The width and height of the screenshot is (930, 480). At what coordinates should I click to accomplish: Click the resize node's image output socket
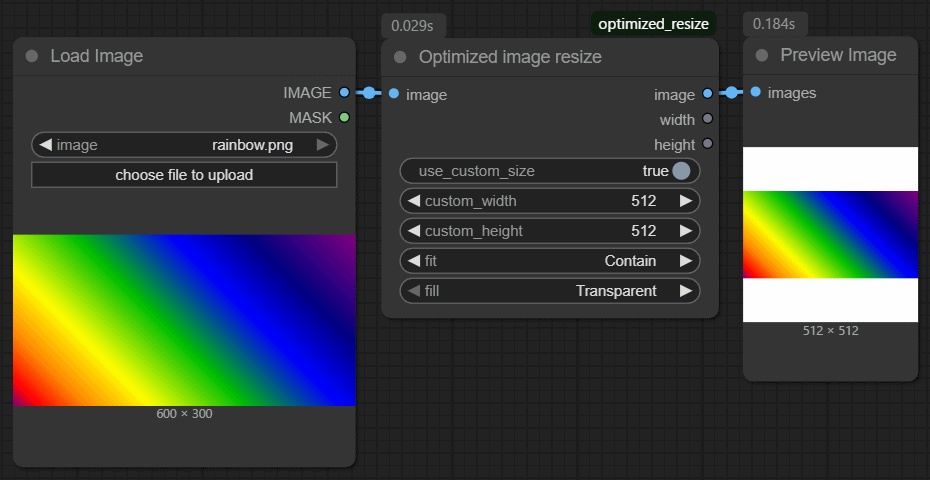click(x=708, y=94)
